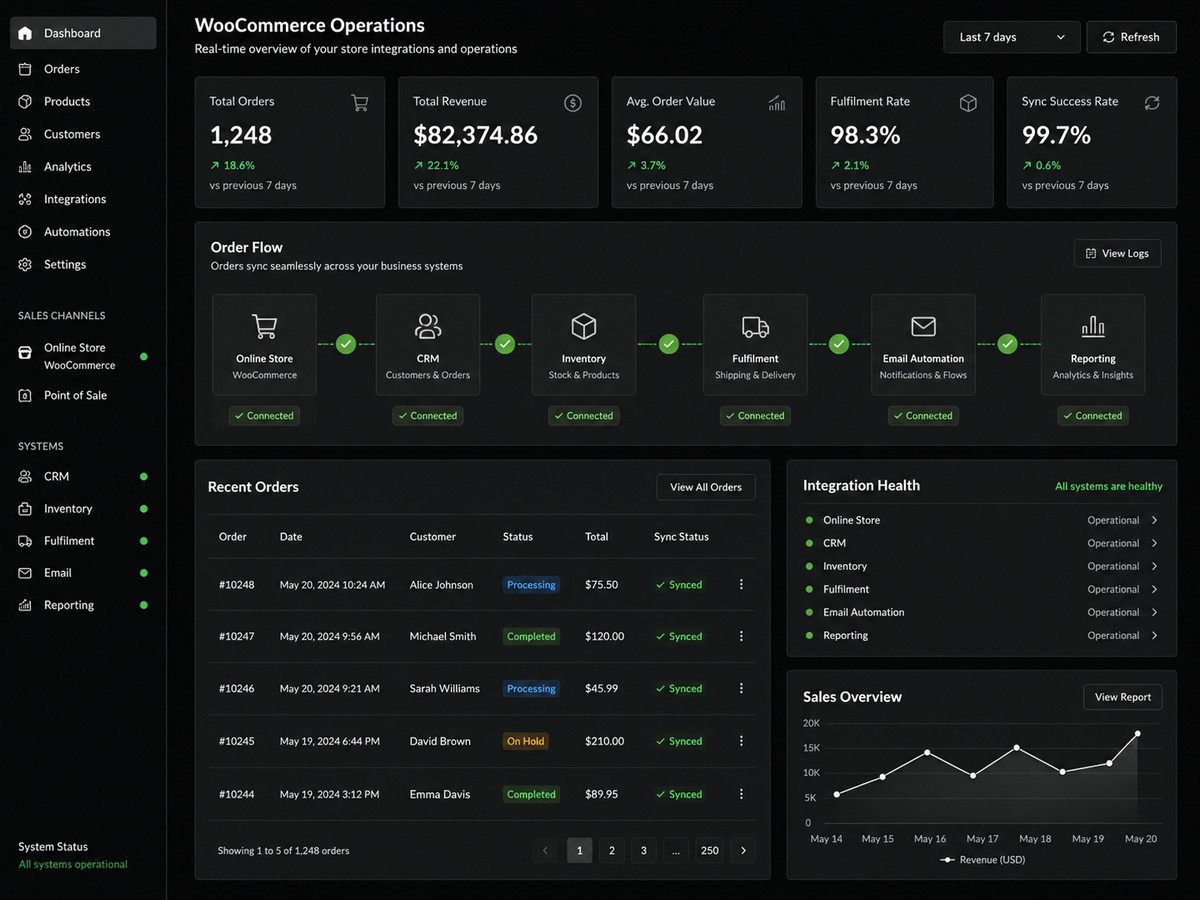Click the On Hold status for David Brown

pyautogui.click(x=526, y=741)
